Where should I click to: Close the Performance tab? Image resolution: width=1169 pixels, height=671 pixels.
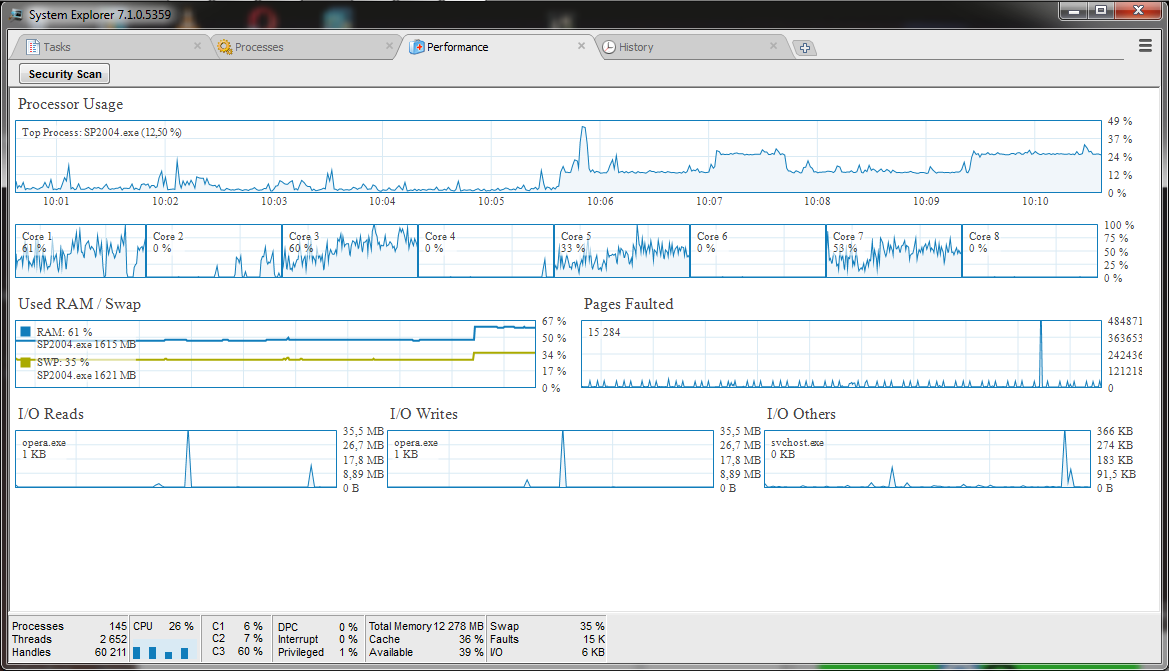581,46
